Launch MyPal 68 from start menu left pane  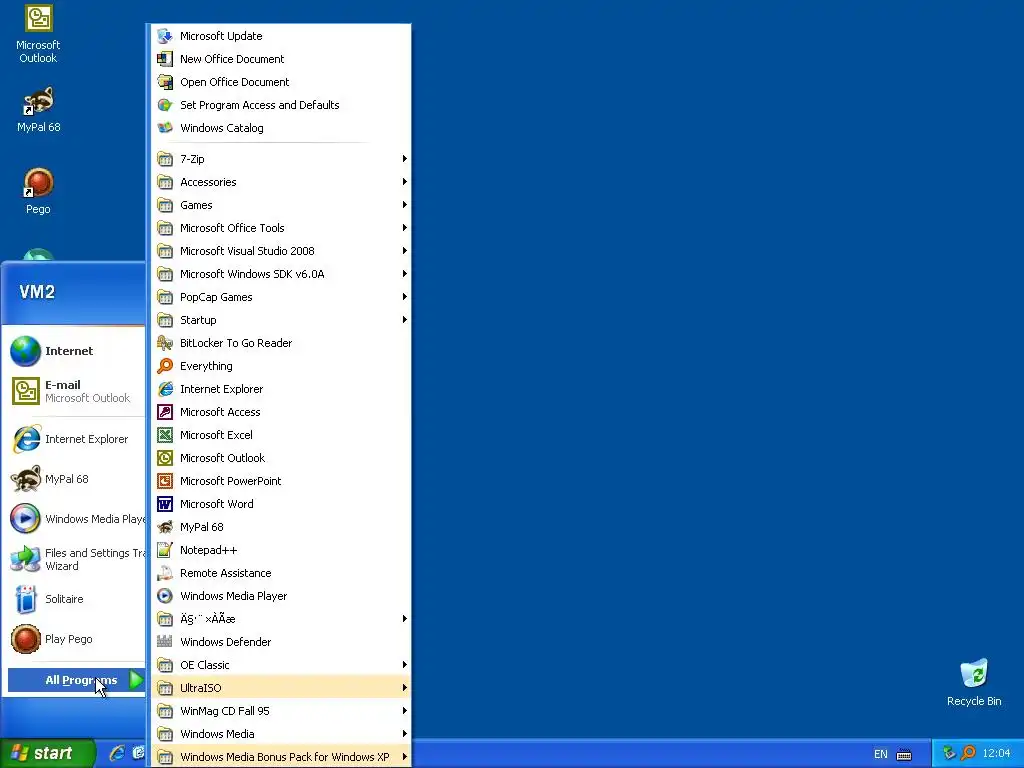click(x=75, y=479)
